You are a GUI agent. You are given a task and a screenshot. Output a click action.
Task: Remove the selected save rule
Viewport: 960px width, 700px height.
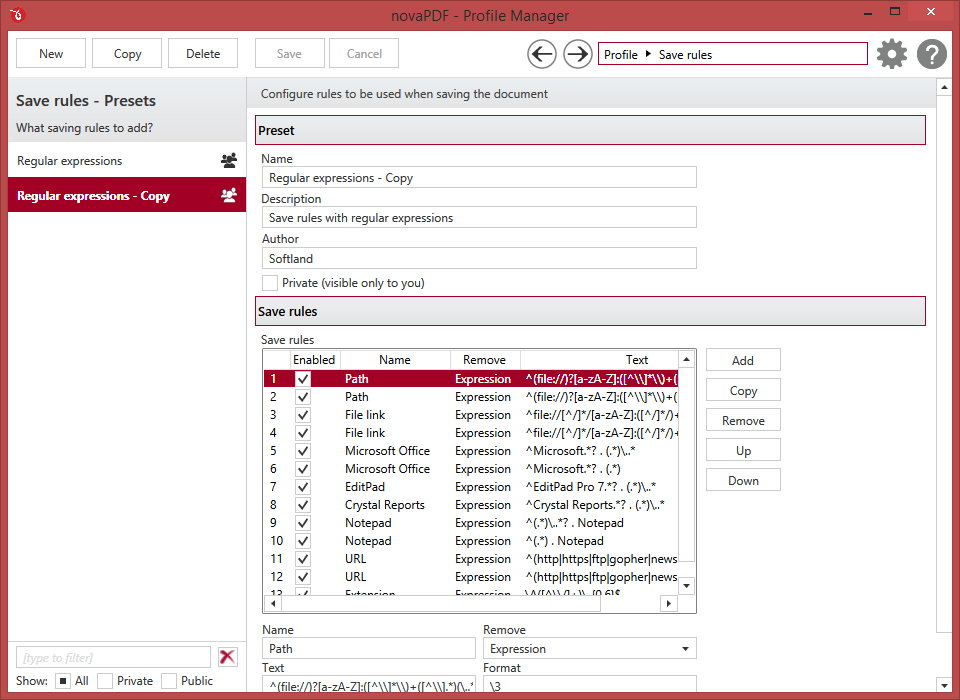[x=743, y=420]
